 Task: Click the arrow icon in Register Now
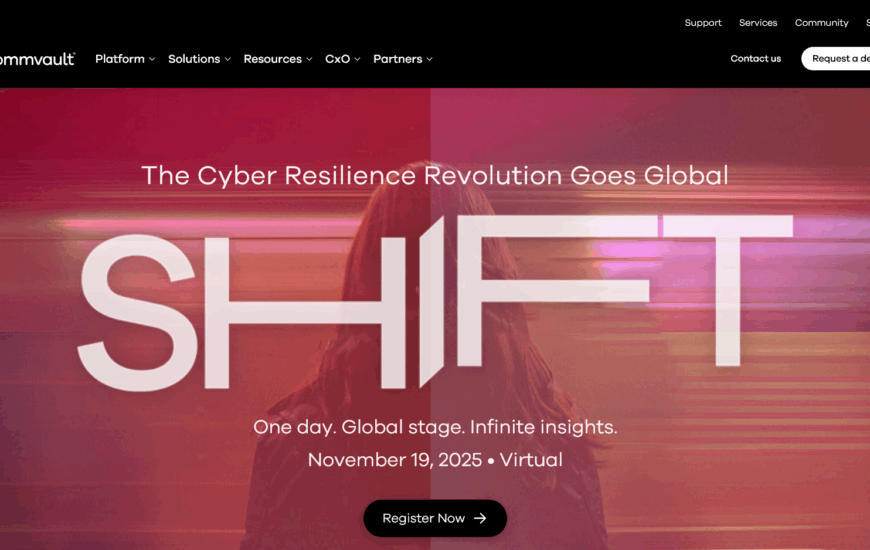[480, 518]
